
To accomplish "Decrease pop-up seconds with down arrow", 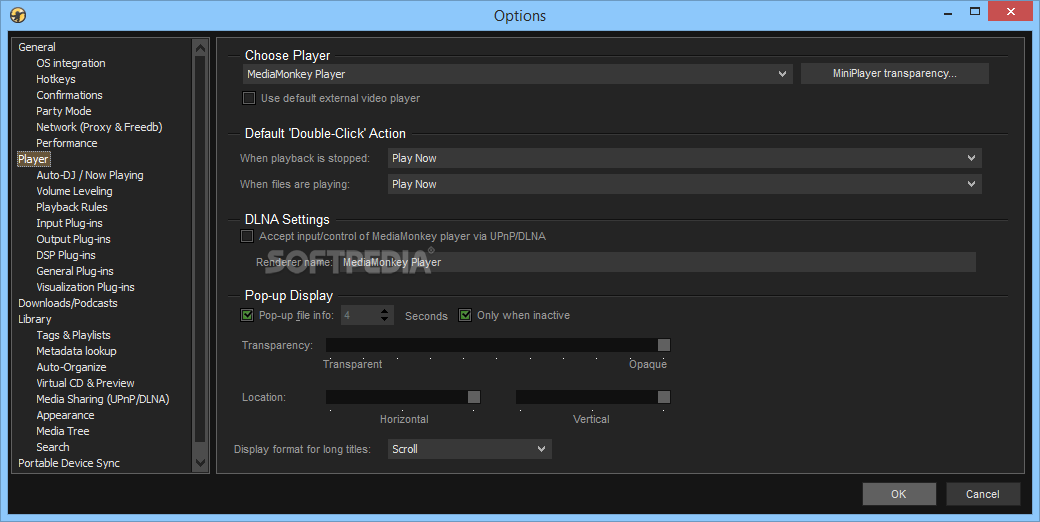I will [x=385, y=320].
